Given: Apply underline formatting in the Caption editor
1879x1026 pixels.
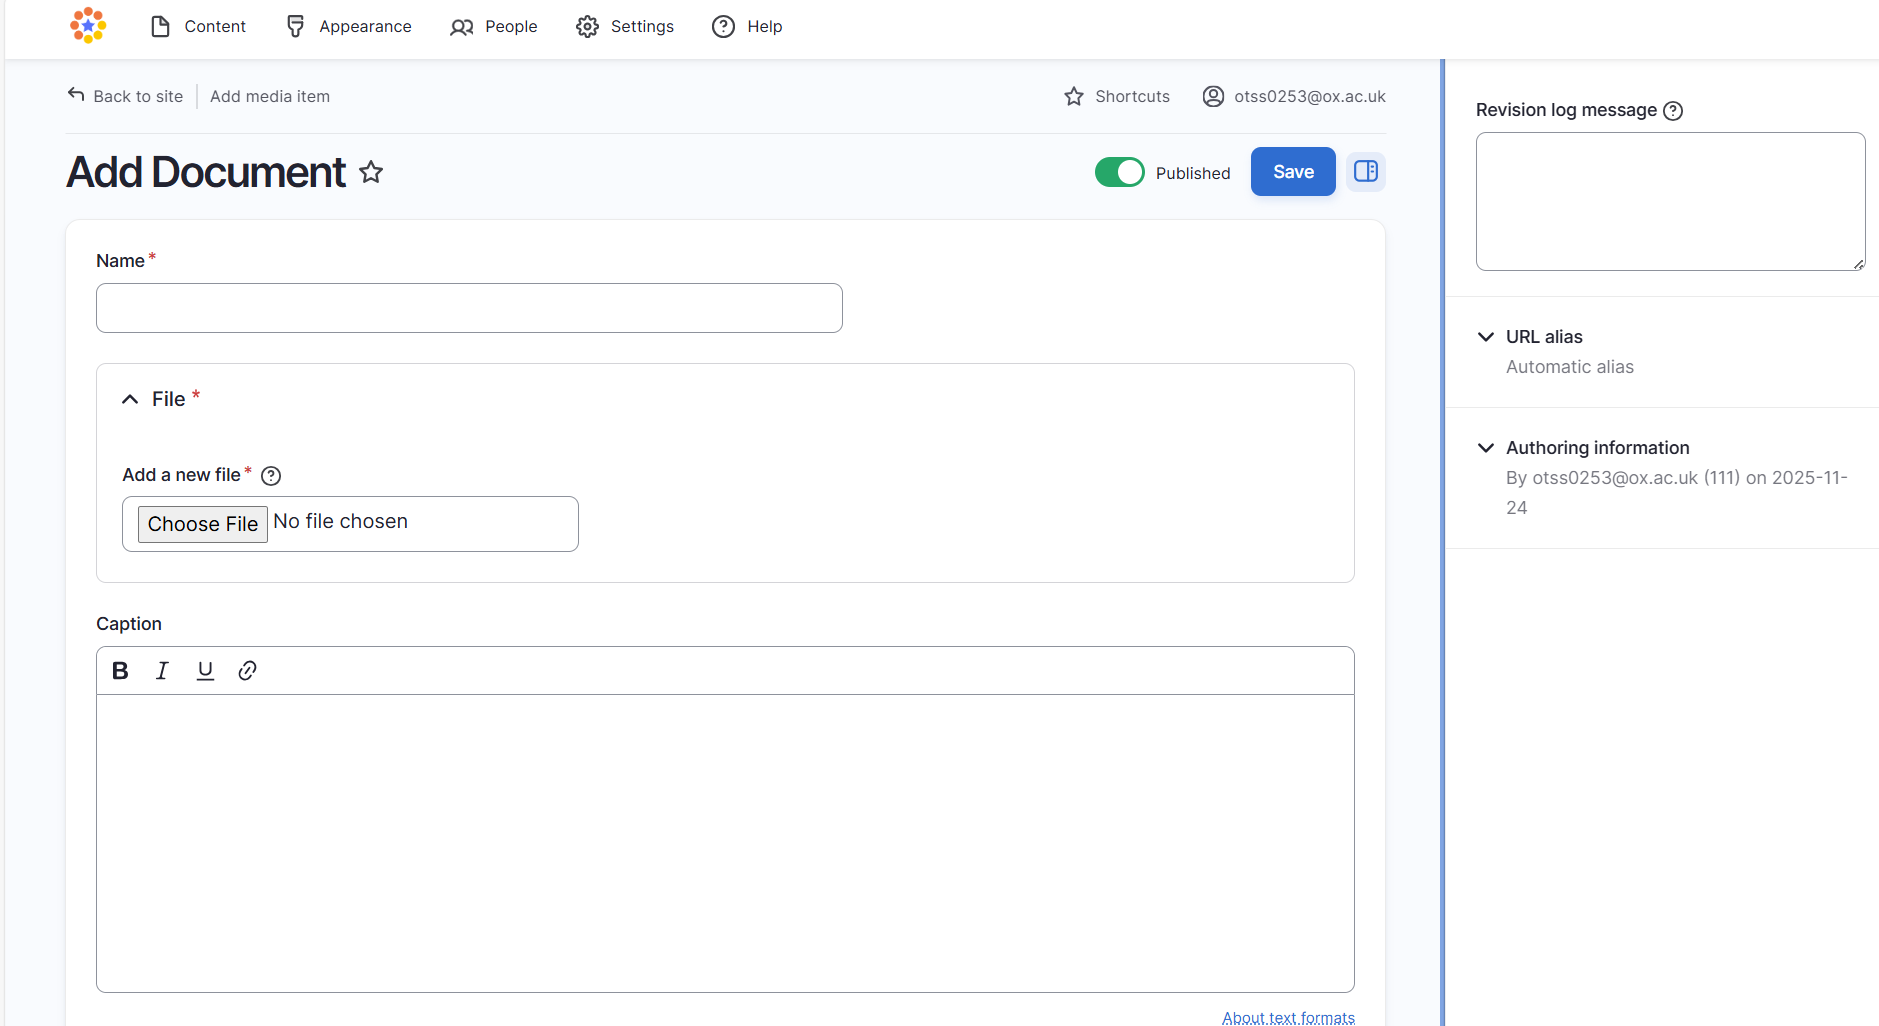Looking at the screenshot, I should (x=205, y=670).
